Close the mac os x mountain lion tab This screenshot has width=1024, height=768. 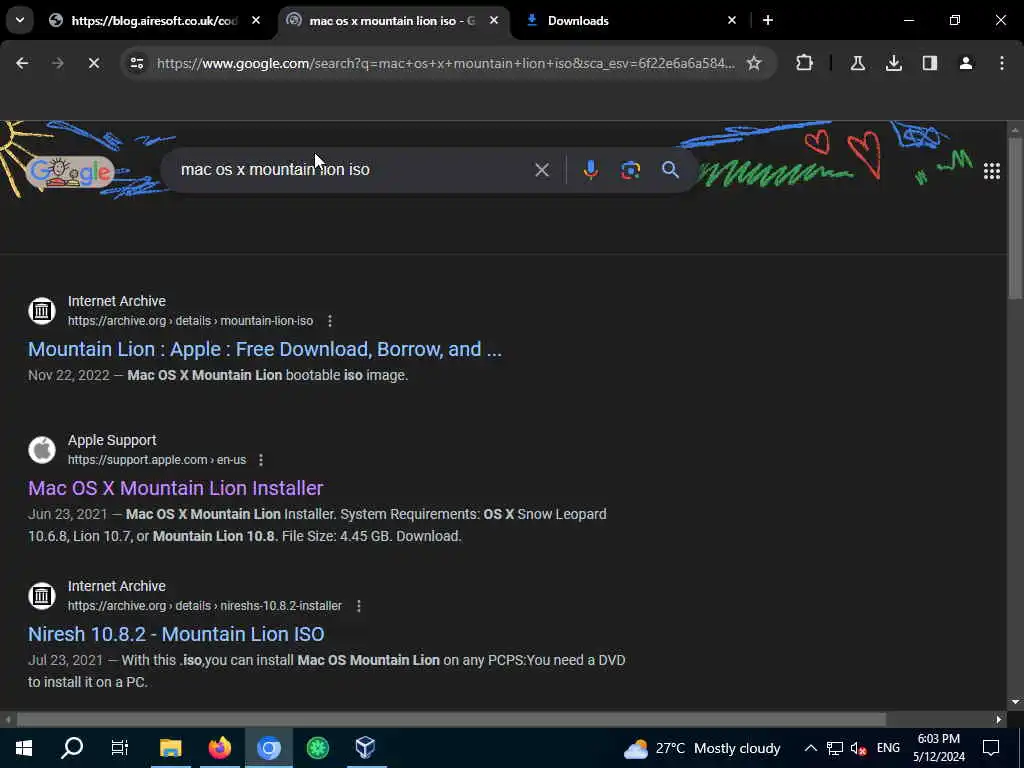tap(494, 21)
